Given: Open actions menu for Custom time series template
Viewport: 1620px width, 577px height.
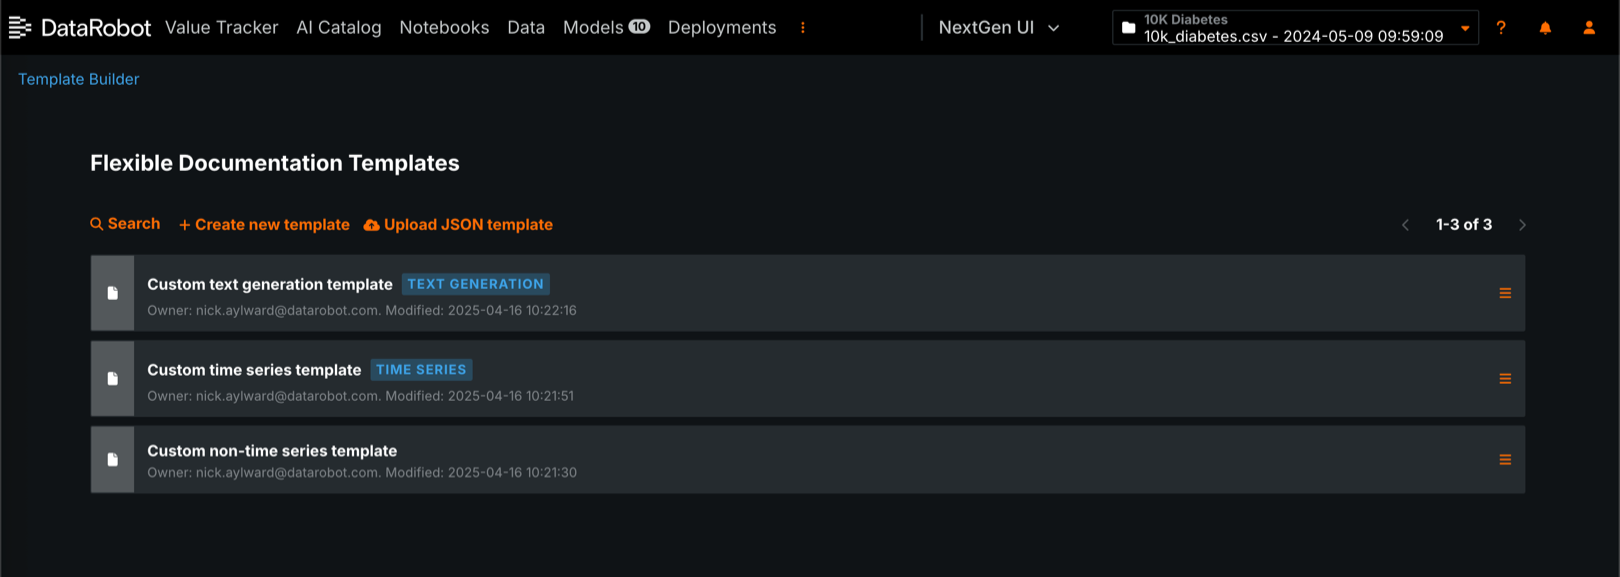Looking at the screenshot, I should 1505,379.
